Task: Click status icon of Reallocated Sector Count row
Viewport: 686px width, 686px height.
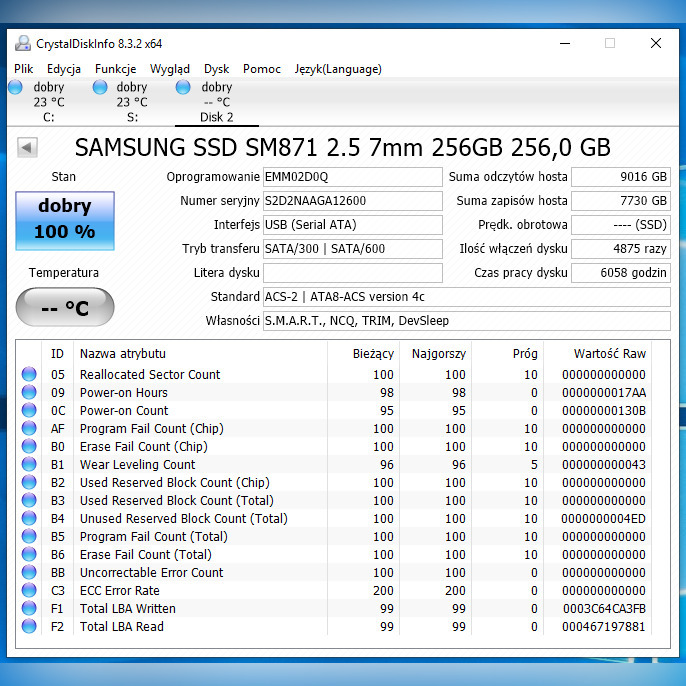Action: click(29, 374)
